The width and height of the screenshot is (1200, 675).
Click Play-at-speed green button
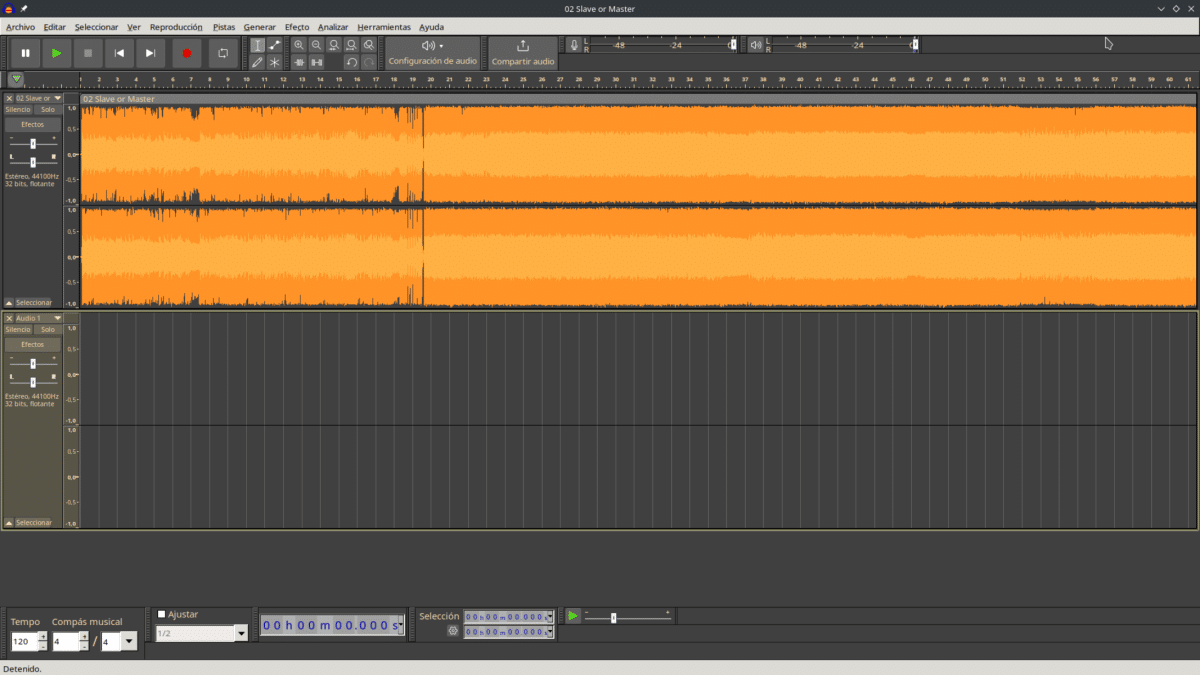(573, 616)
